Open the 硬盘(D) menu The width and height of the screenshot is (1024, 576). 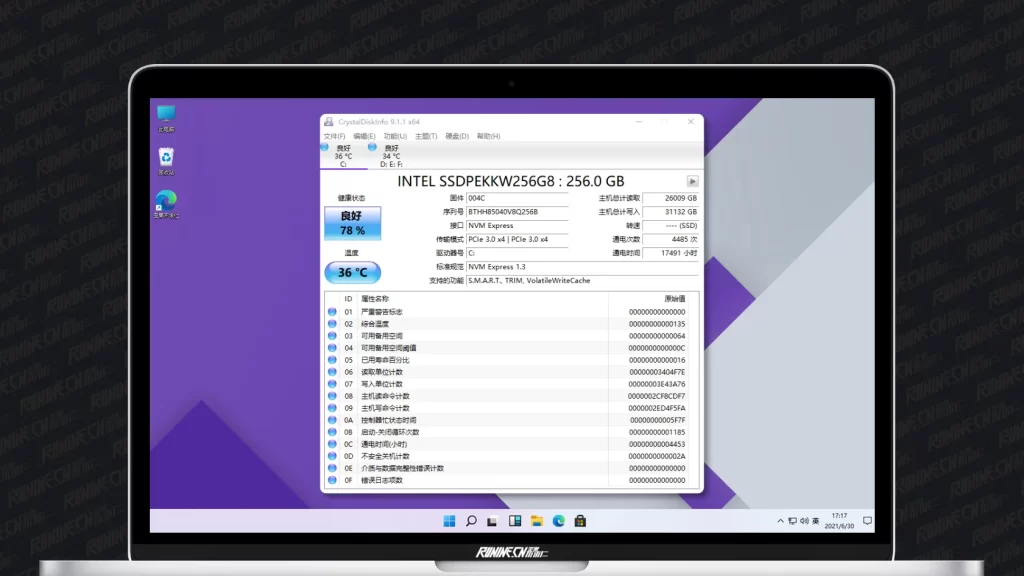tap(457, 136)
